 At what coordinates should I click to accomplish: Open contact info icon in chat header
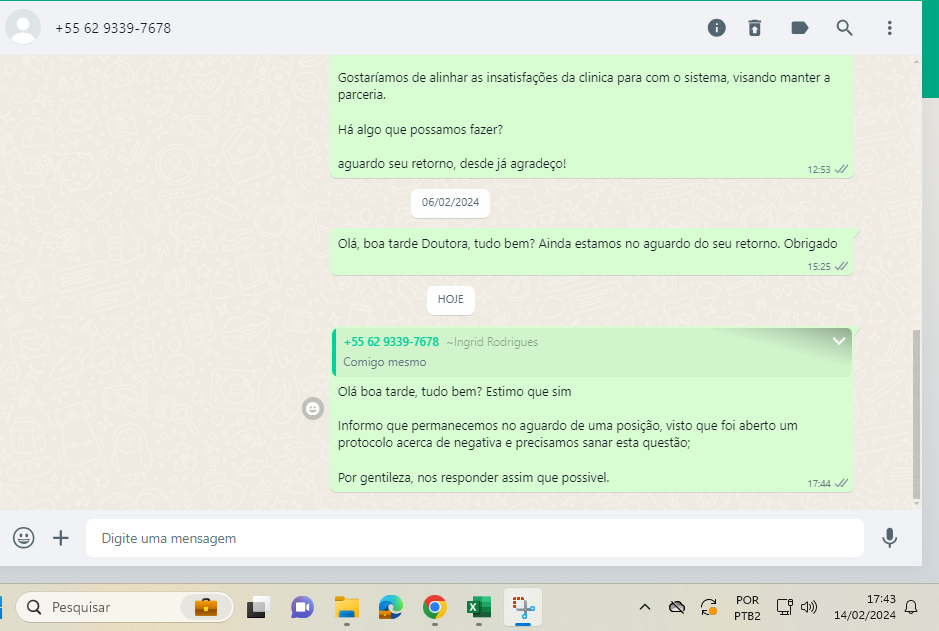coord(716,28)
